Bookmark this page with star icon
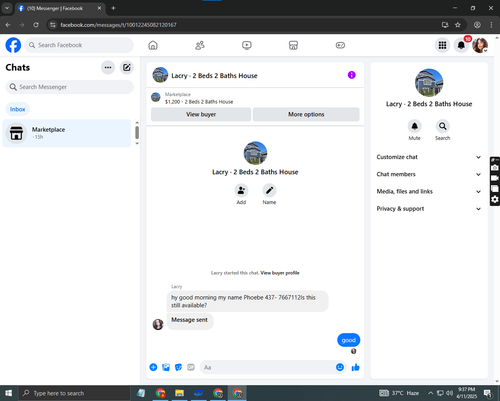The width and height of the screenshot is (500, 401). click(458, 25)
